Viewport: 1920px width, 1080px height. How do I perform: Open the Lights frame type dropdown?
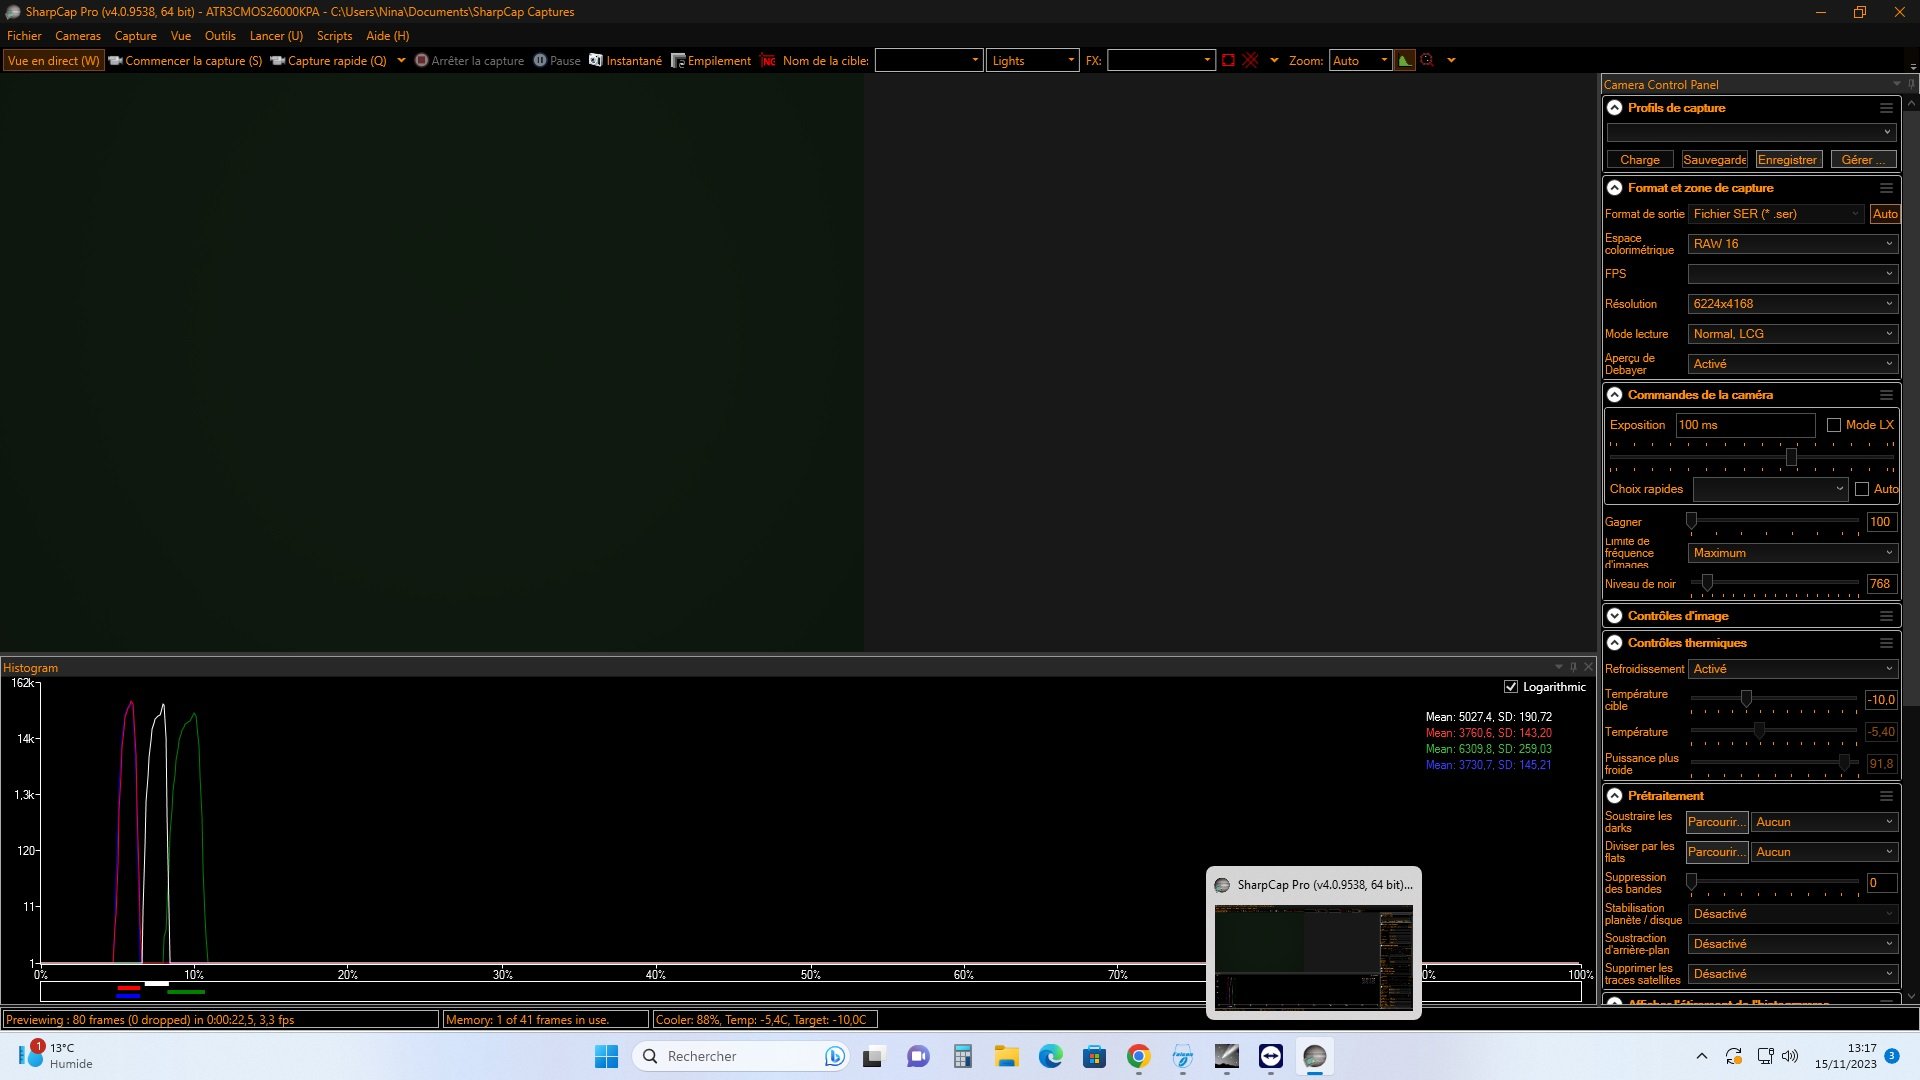1033,61
